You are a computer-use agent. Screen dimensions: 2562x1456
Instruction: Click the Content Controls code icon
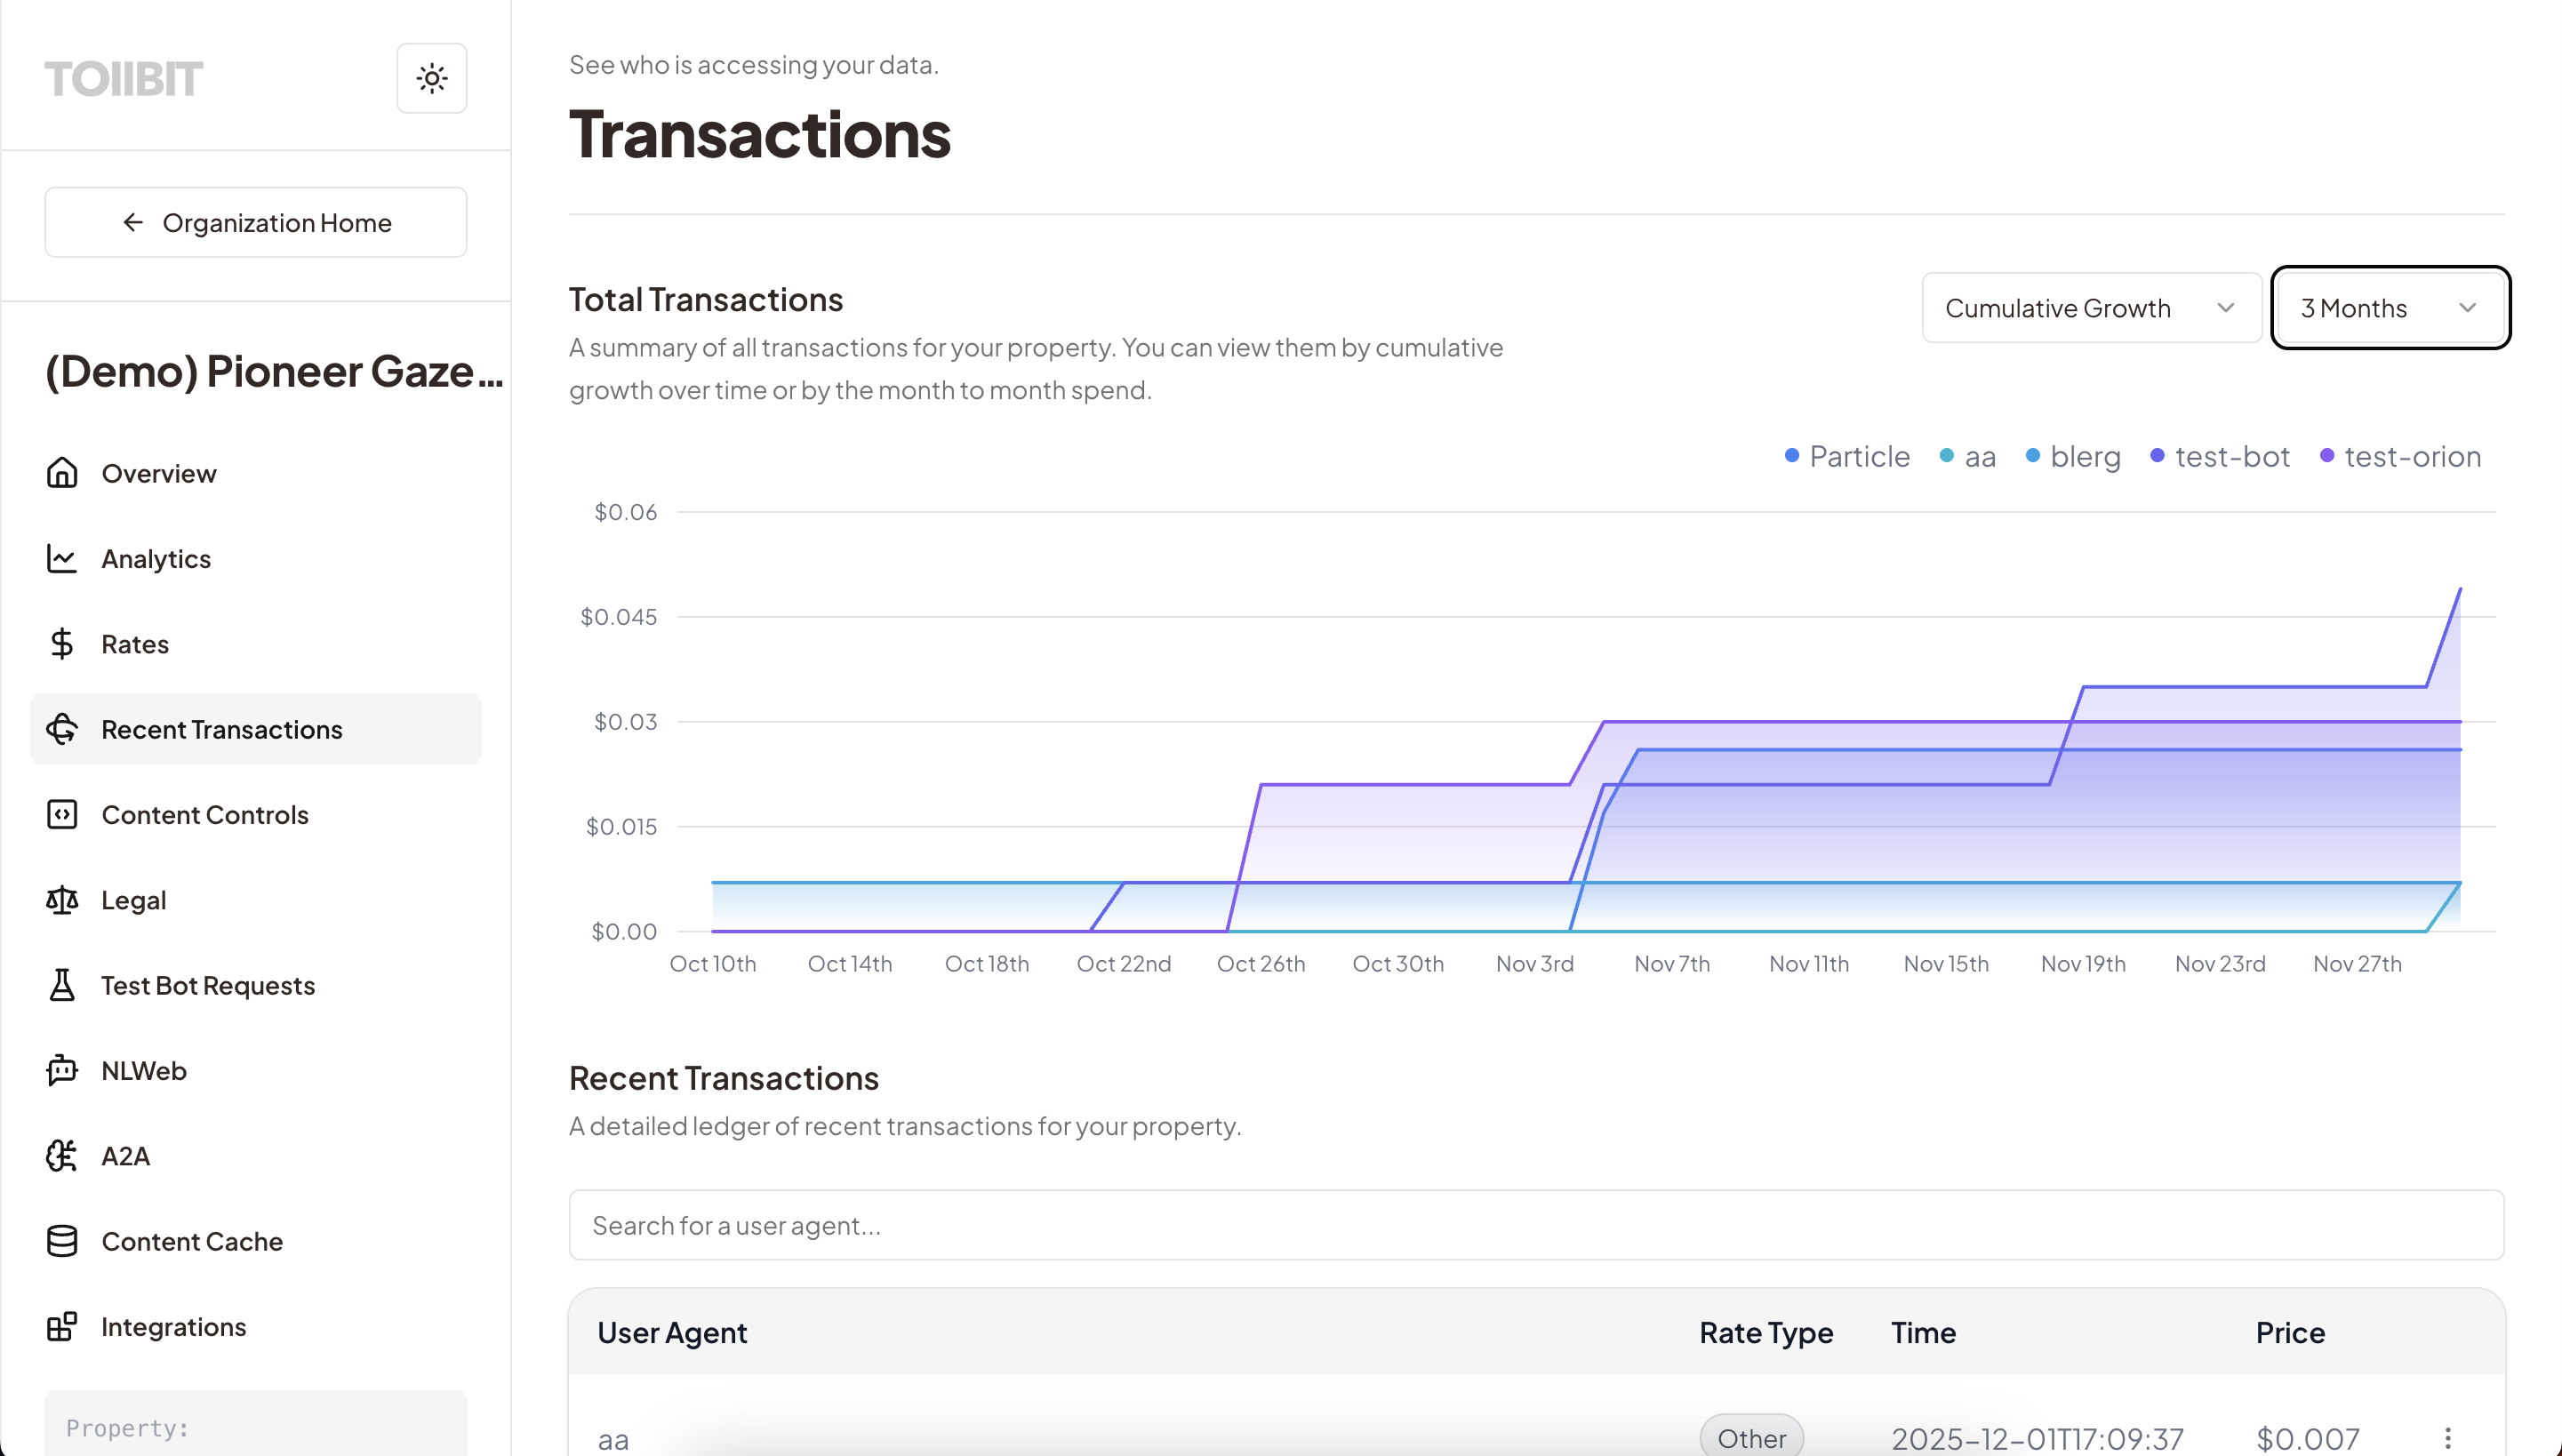(x=62, y=814)
